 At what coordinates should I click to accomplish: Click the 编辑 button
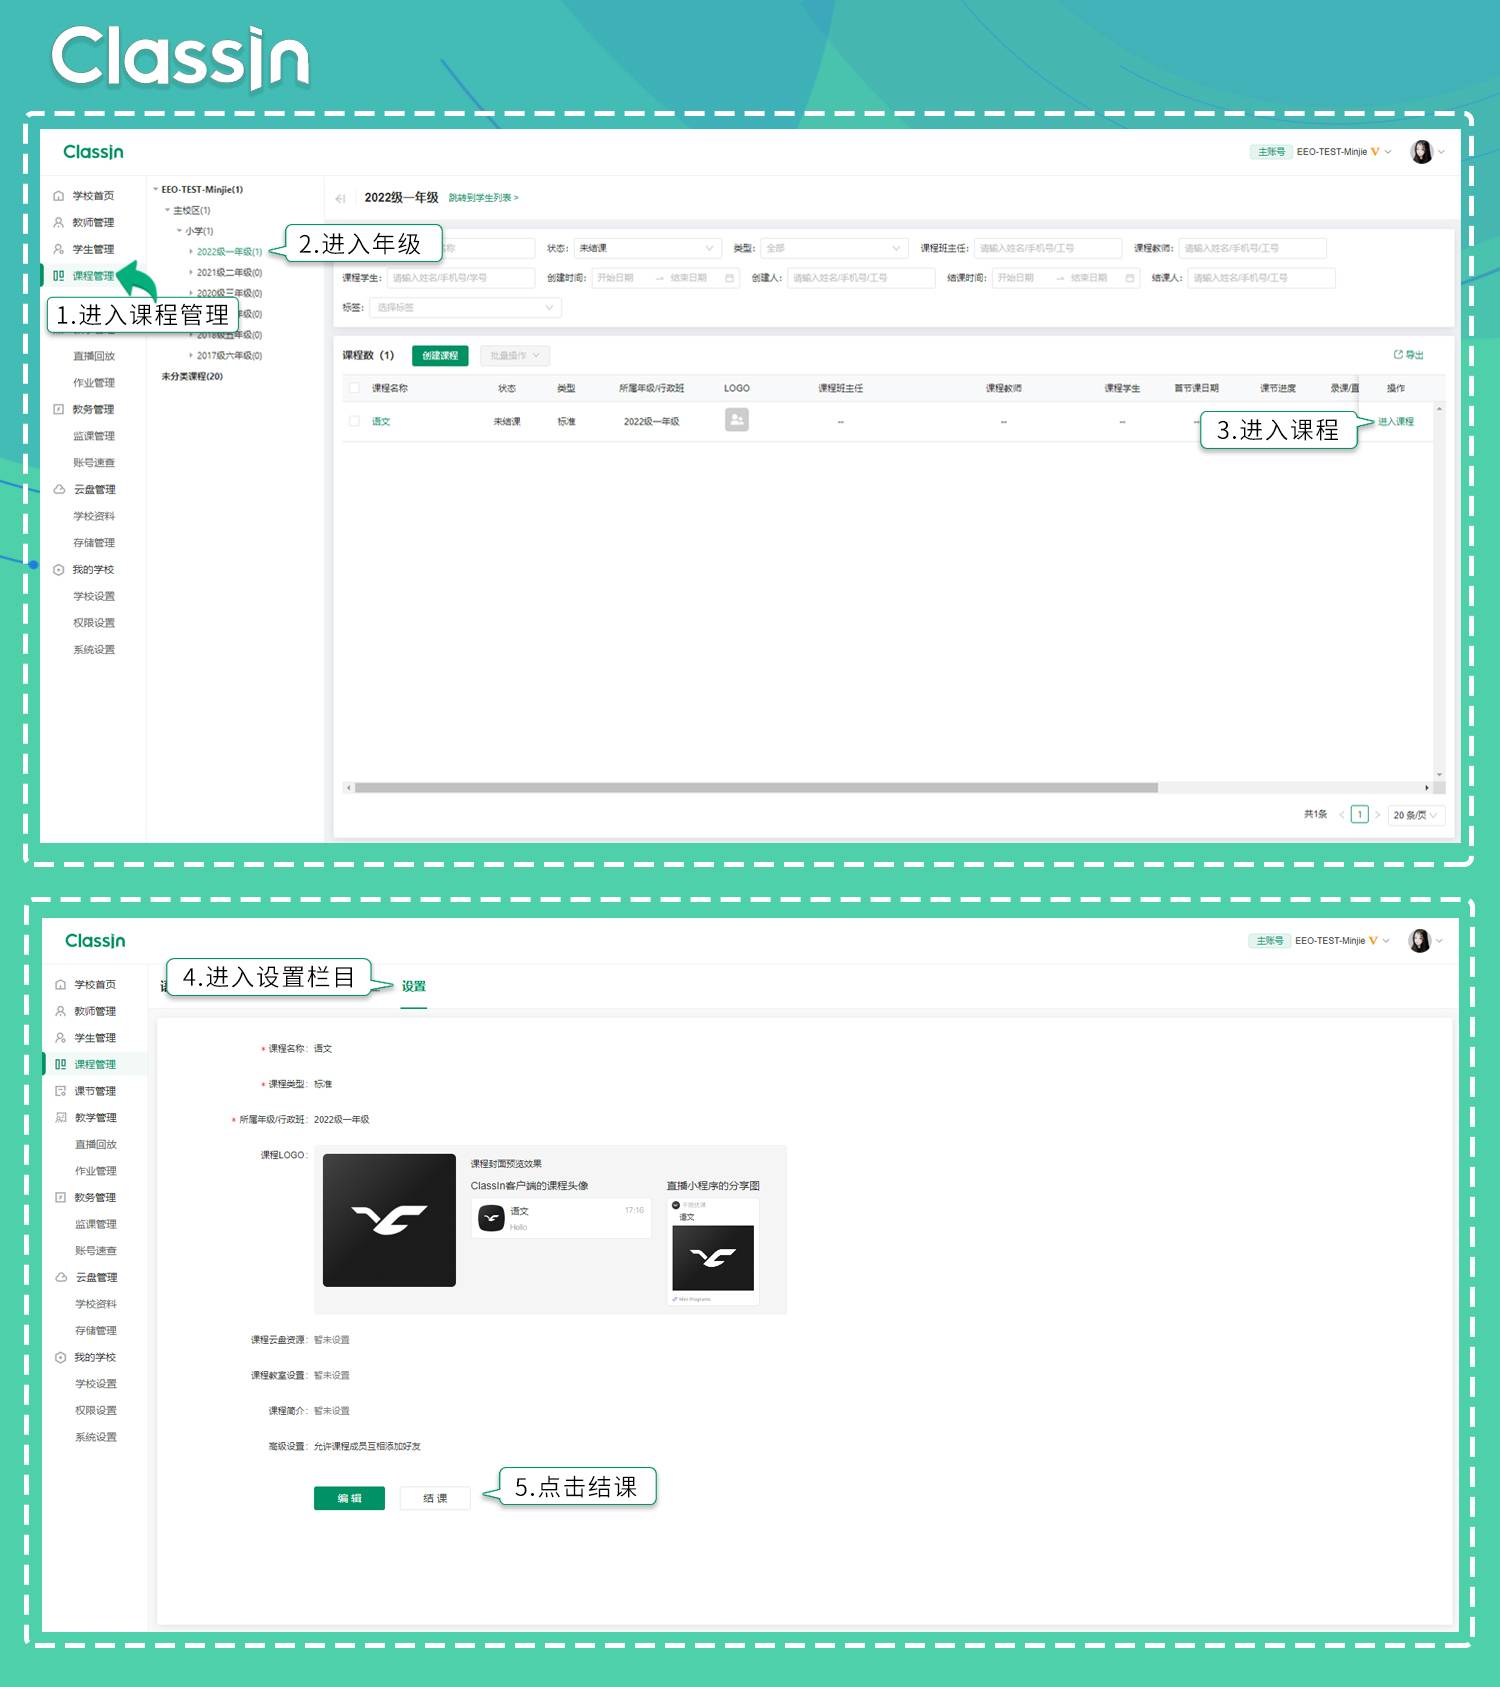point(349,1498)
